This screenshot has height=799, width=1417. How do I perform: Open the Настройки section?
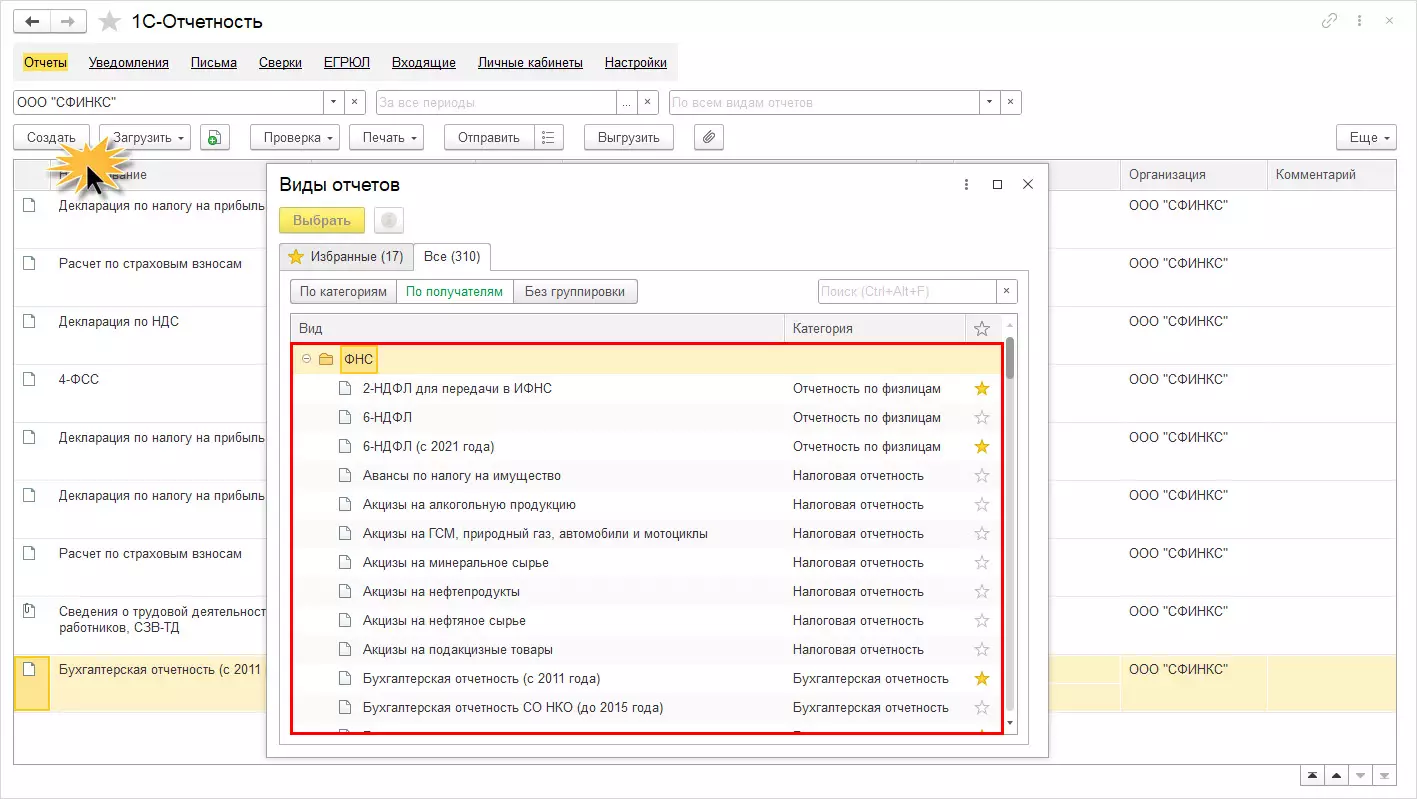tap(636, 62)
